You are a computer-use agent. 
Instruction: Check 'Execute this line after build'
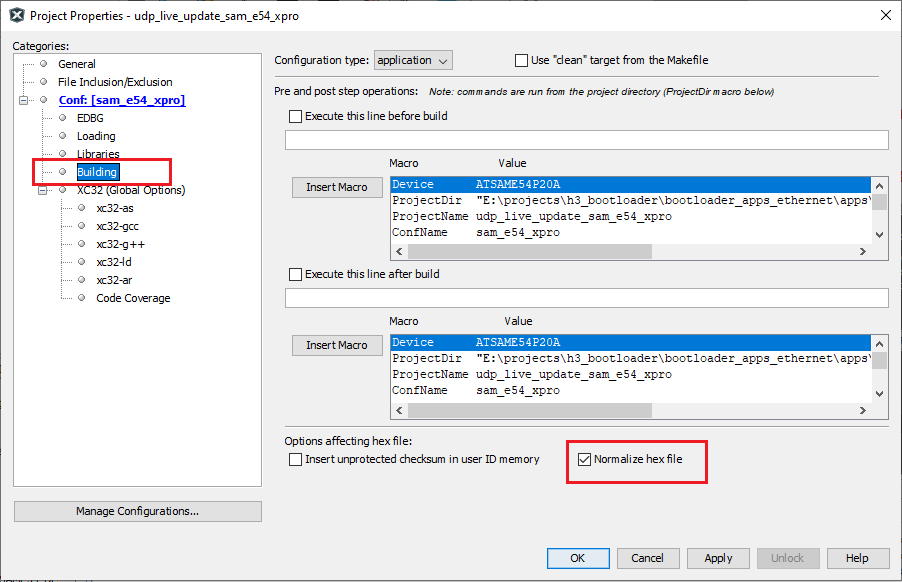pyautogui.click(x=295, y=274)
